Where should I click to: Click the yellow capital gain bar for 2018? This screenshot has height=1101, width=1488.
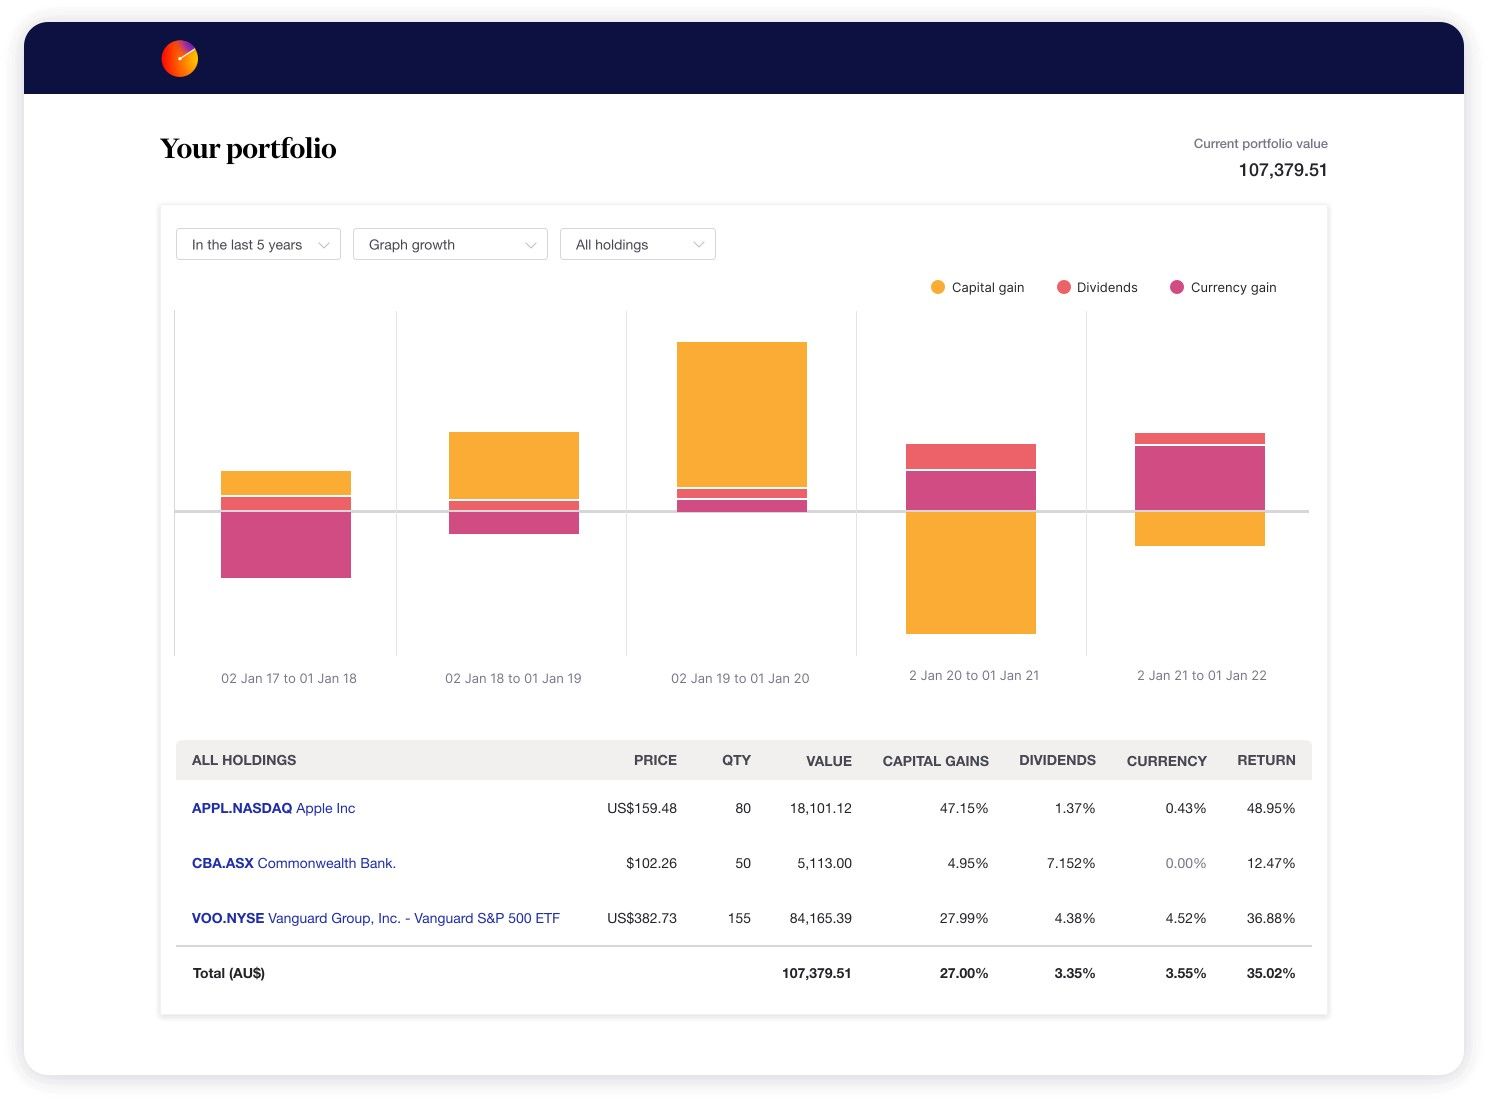(x=514, y=465)
